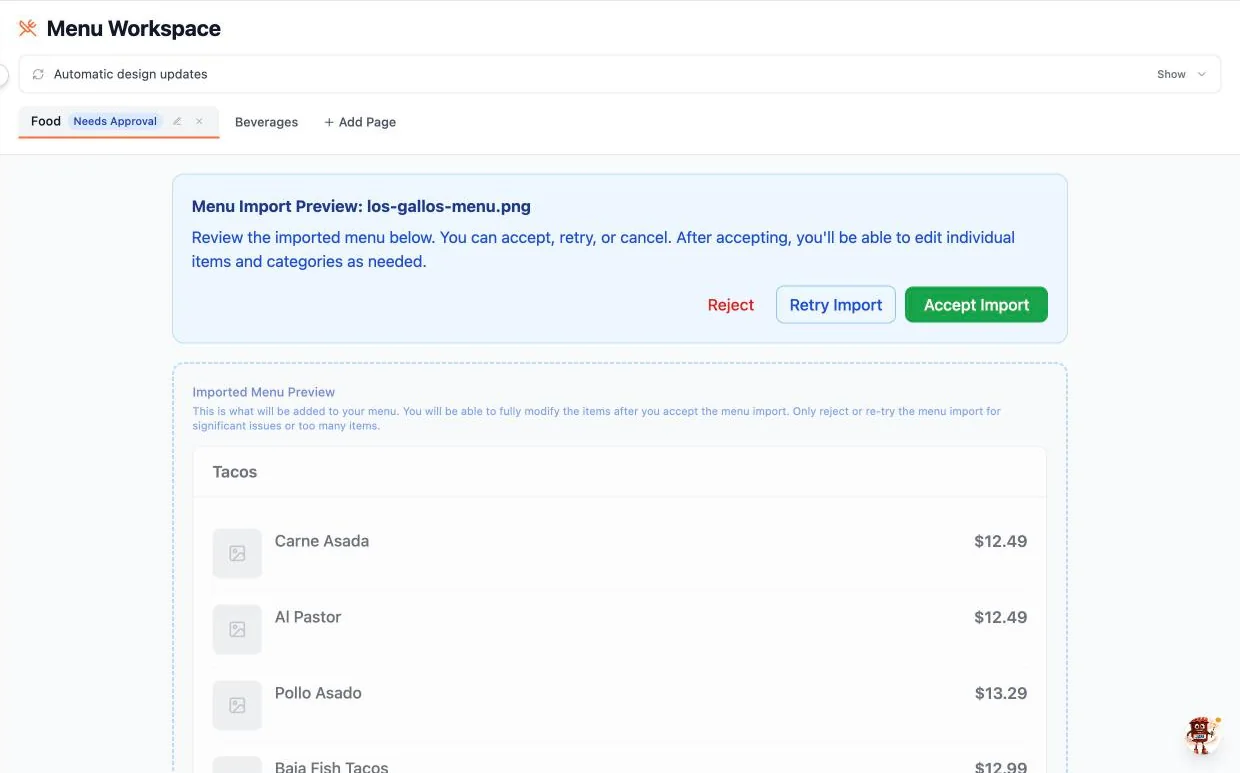Expand Automatic design updates with Show
This screenshot has width=1240, height=773.
(1181, 74)
